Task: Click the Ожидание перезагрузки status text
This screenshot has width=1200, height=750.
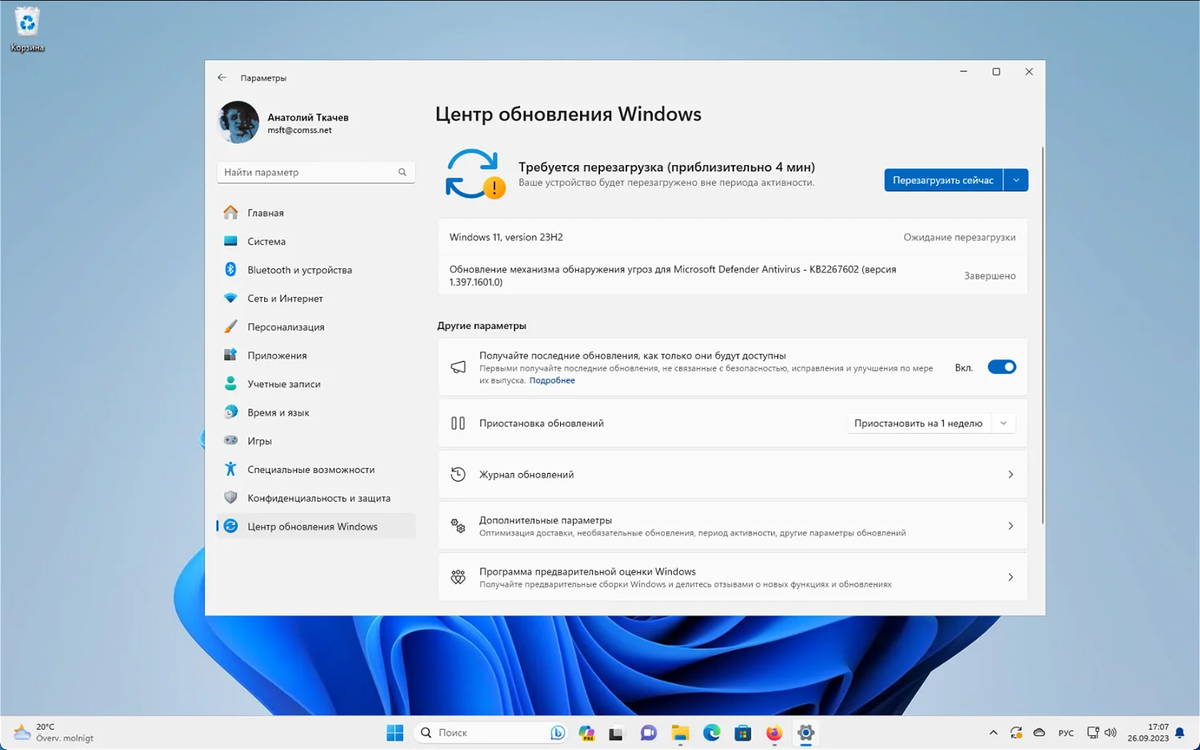Action: pyautogui.click(x=959, y=237)
